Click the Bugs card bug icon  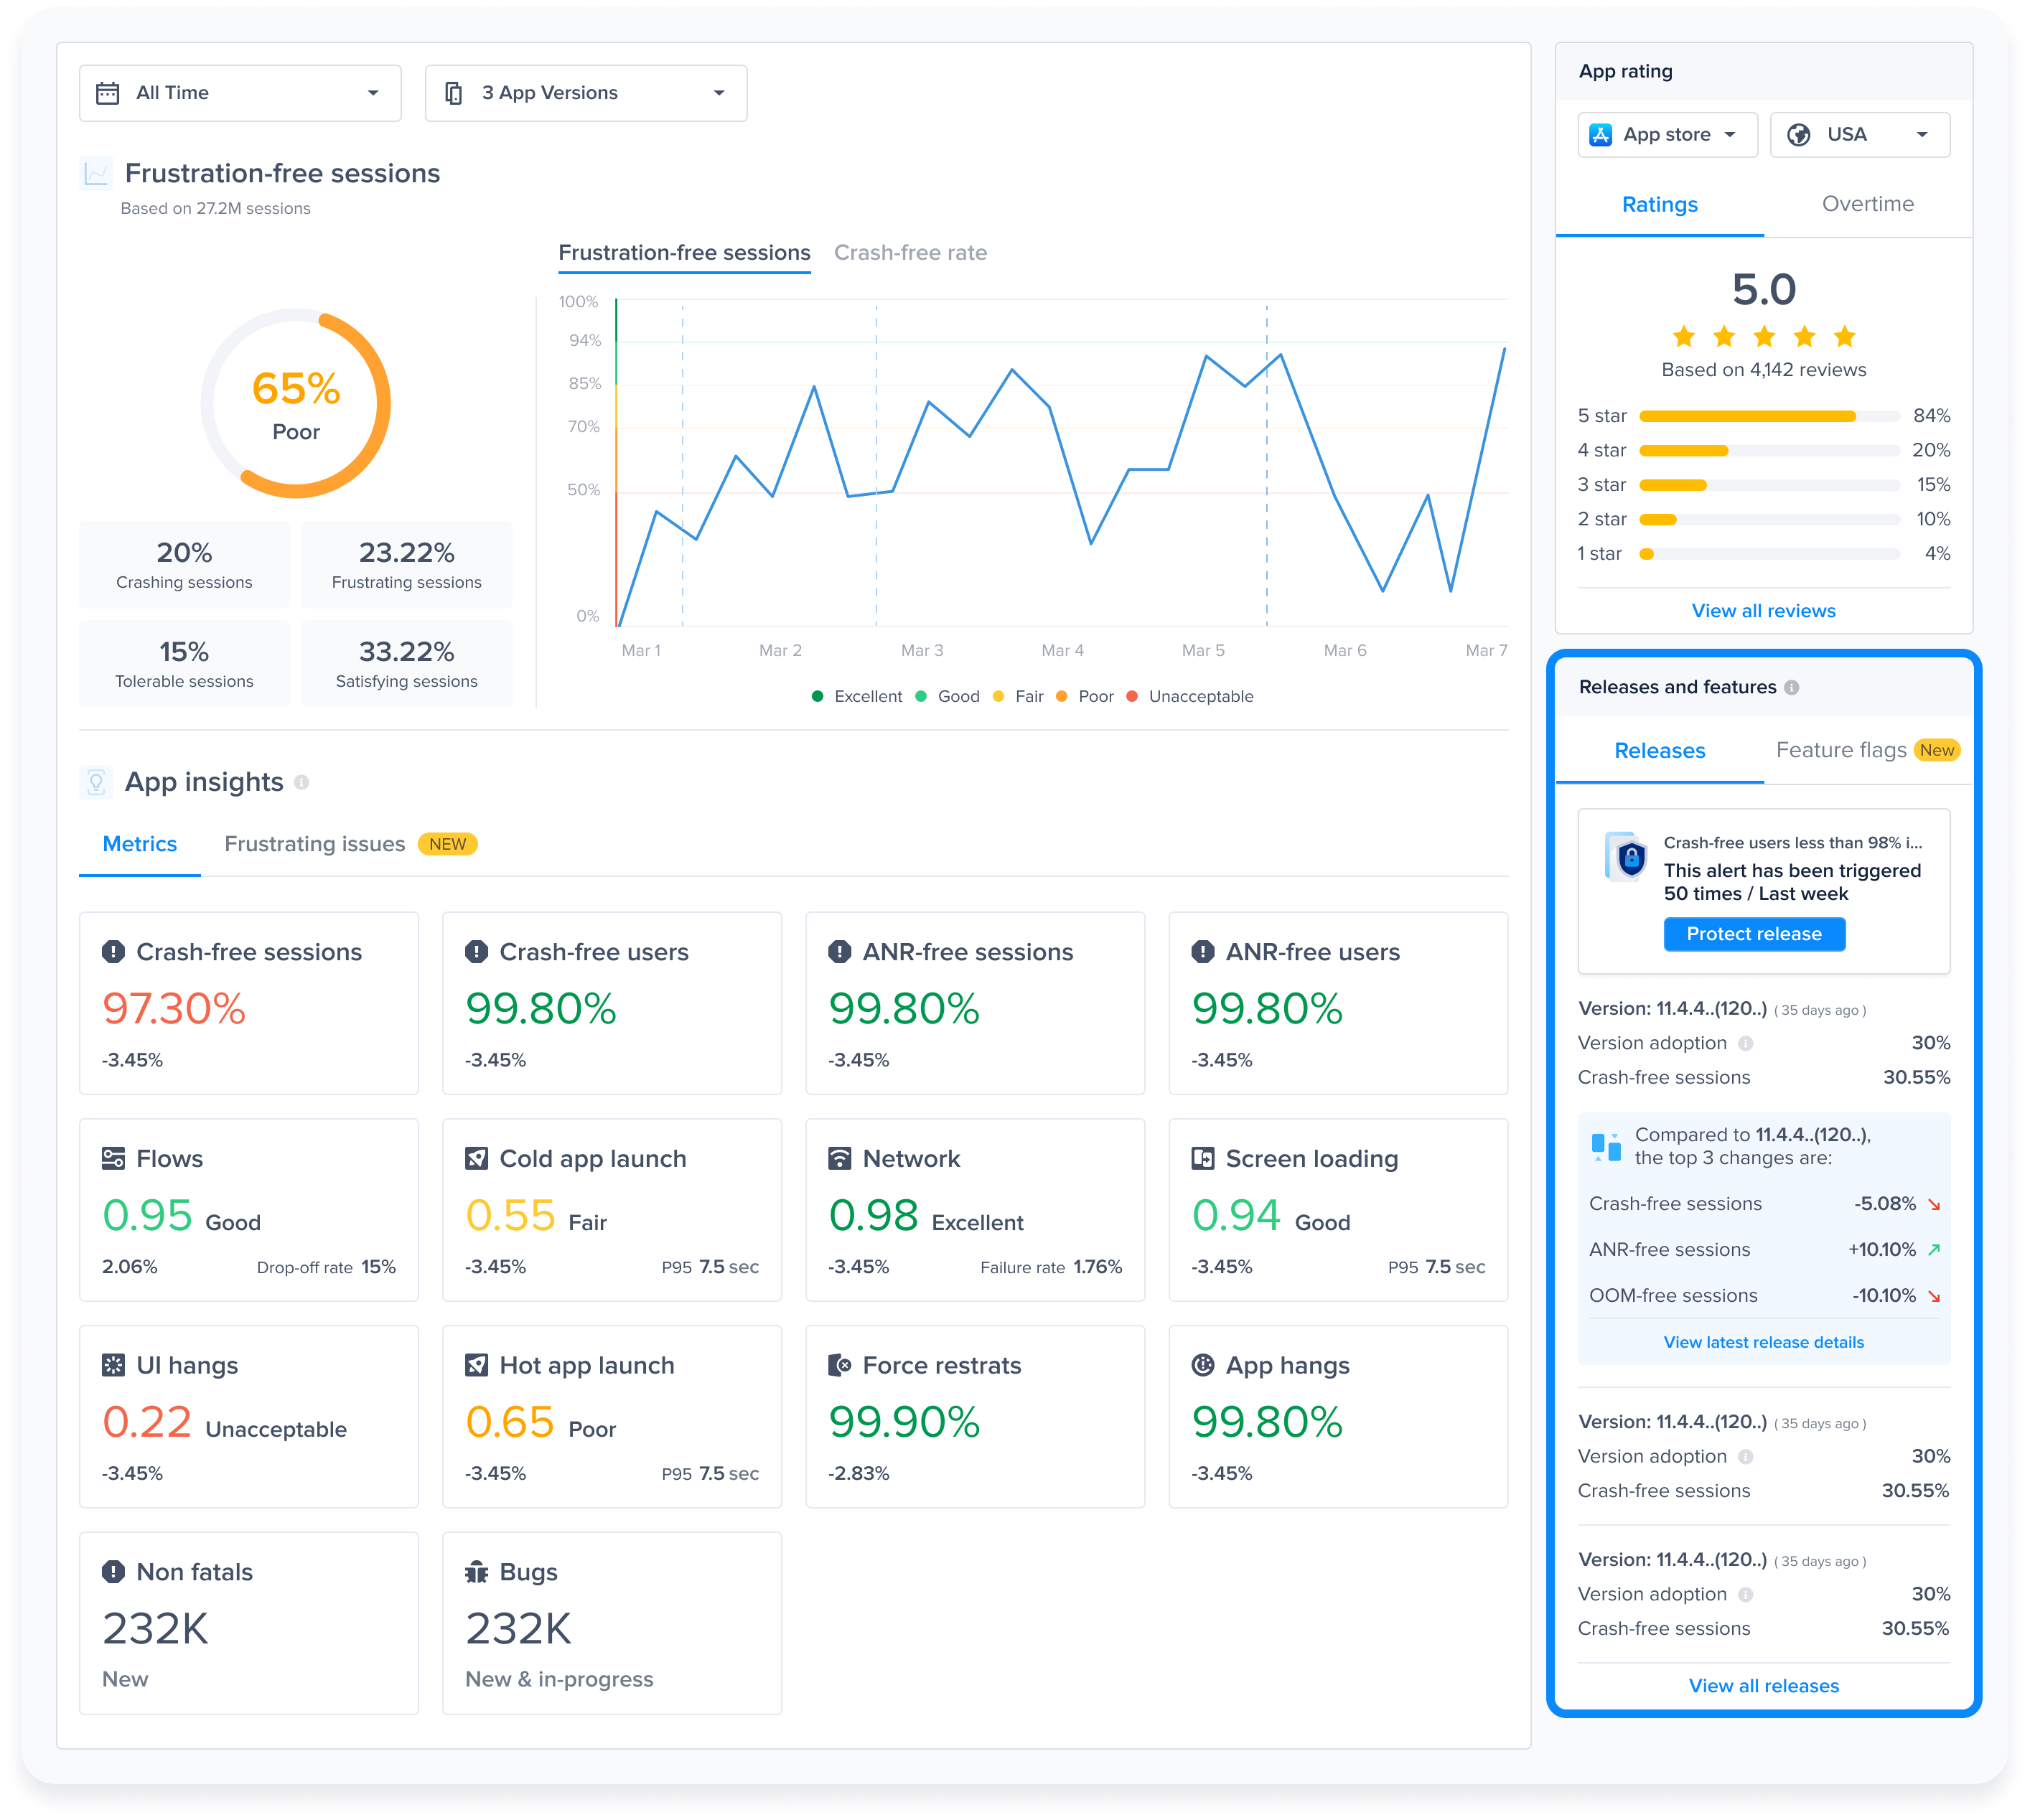[x=476, y=1572]
